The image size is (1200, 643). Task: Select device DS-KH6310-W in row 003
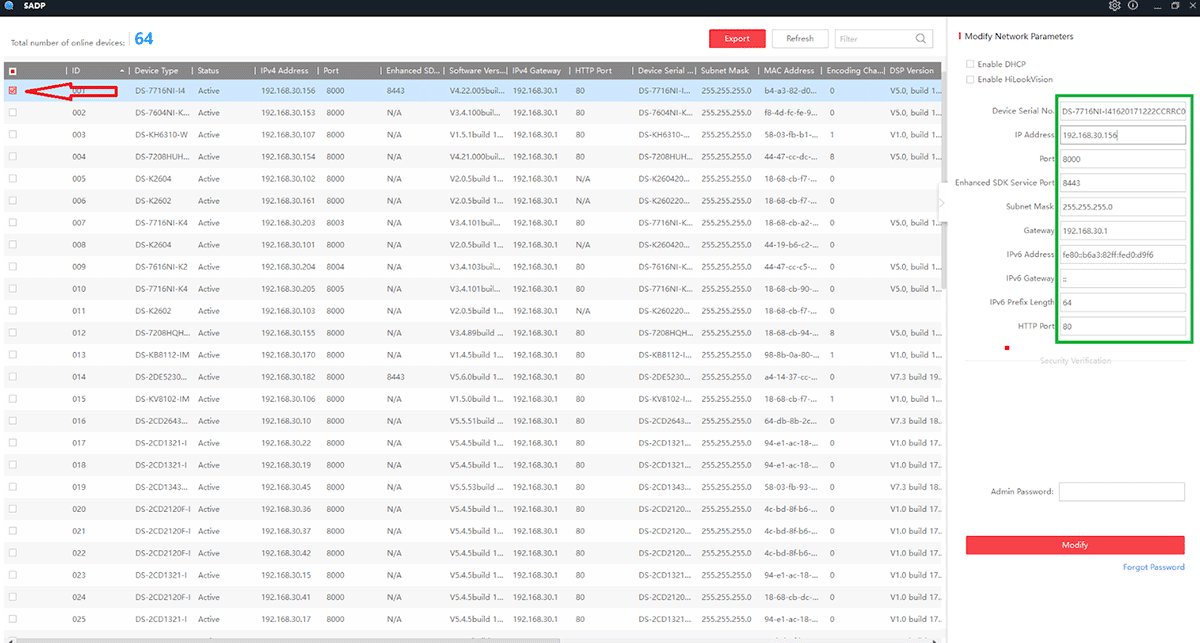click(x=160, y=135)
